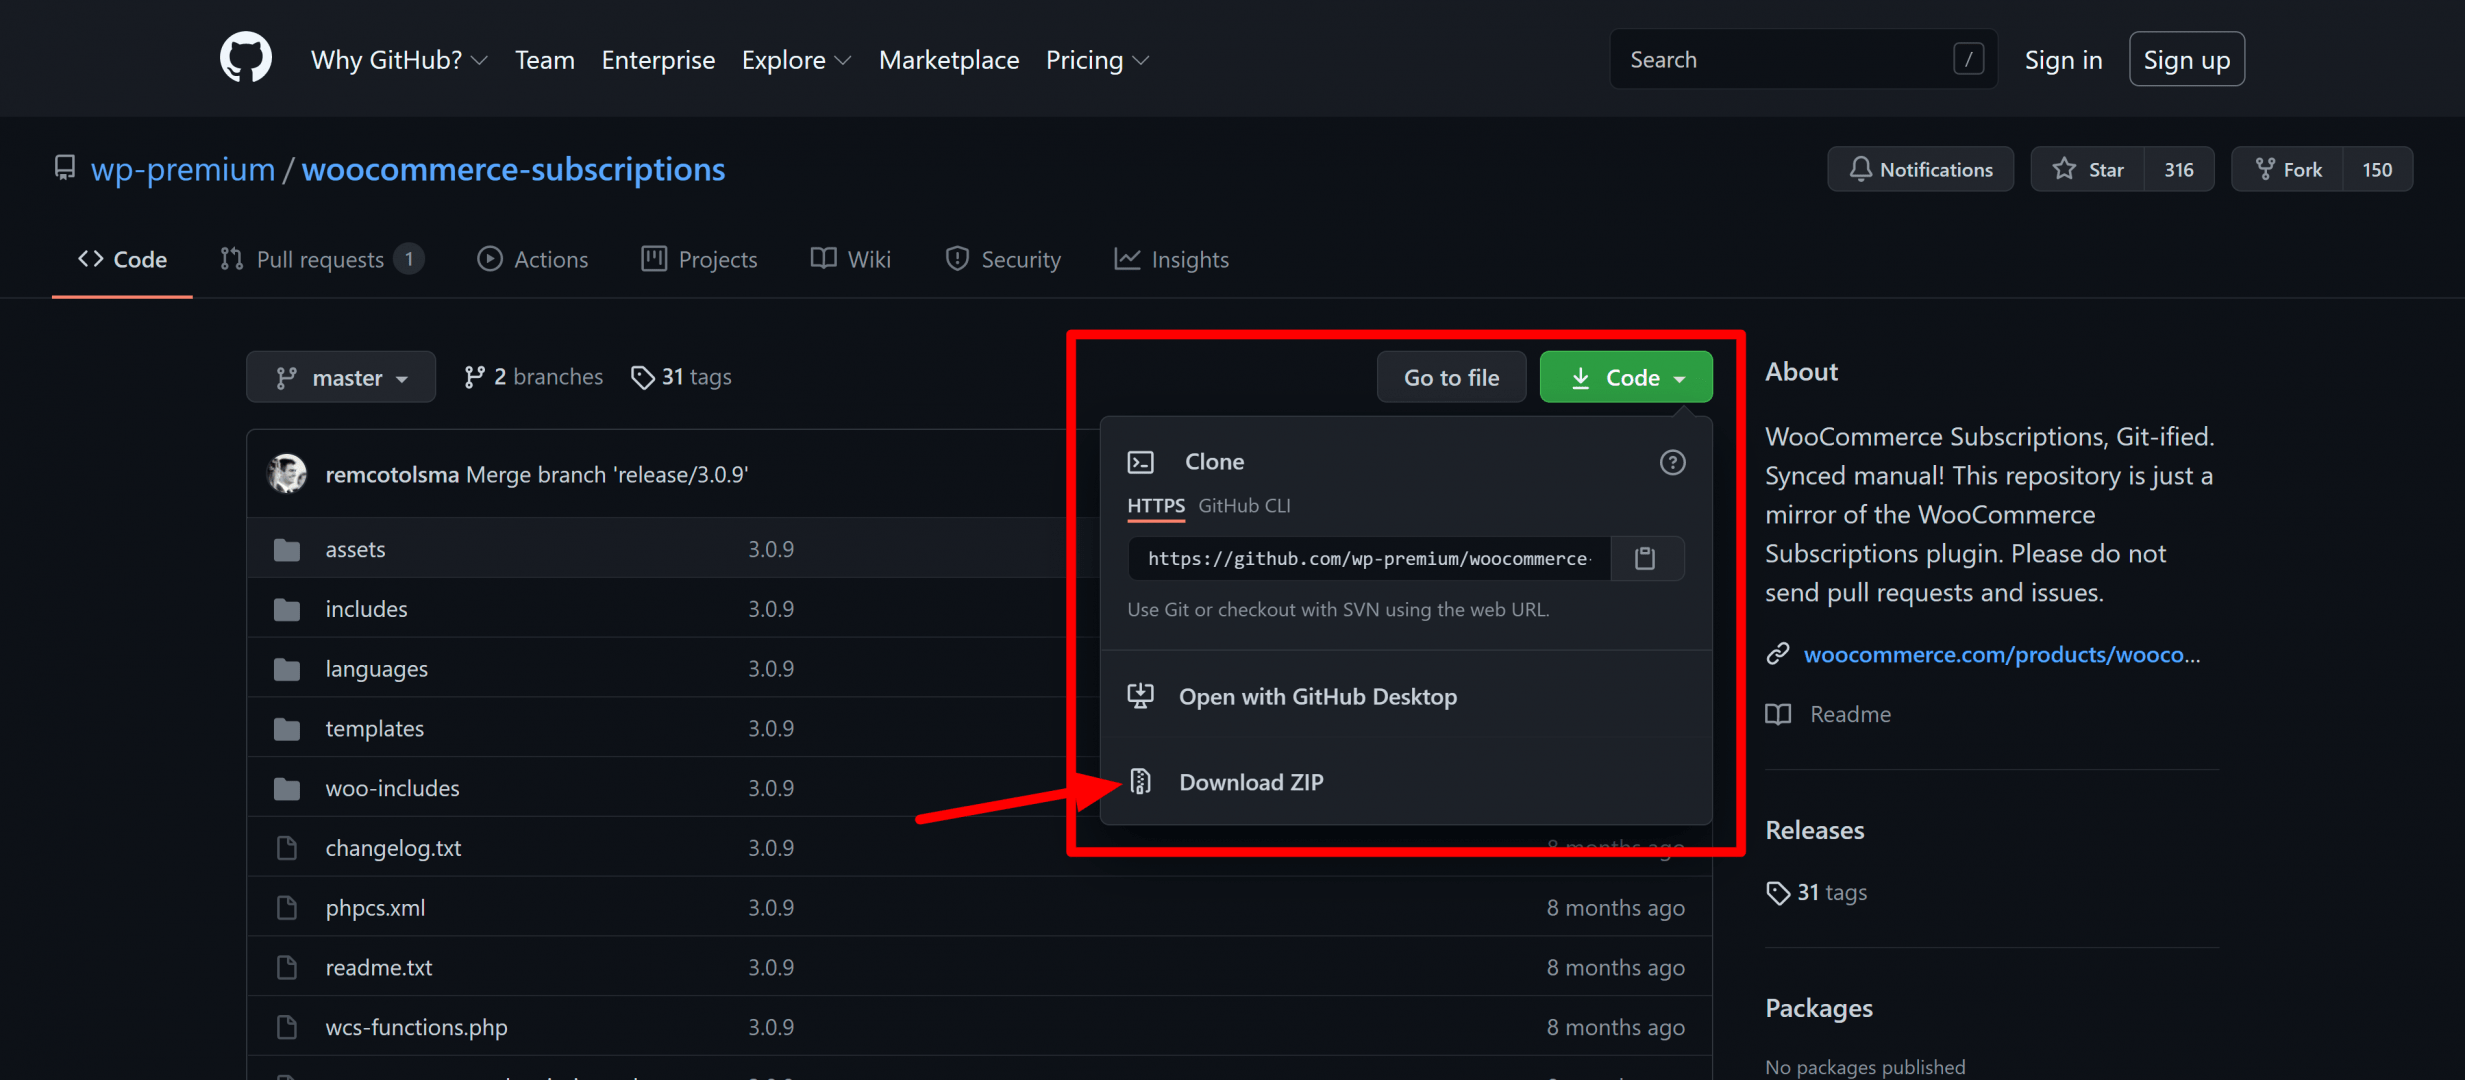This screenshot has width=2465, height=1080.
Task: Click the phpcs.xml file icon
Action: 287,908
